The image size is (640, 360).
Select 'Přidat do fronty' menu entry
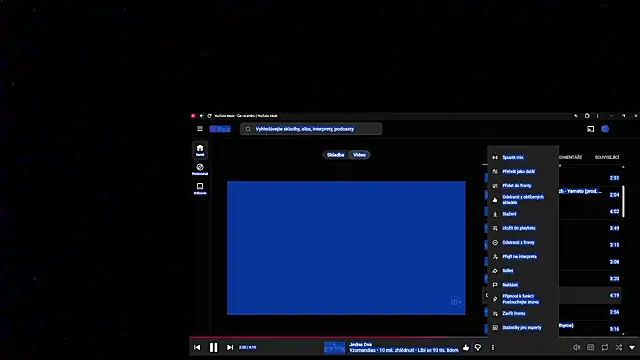point(523,186)
